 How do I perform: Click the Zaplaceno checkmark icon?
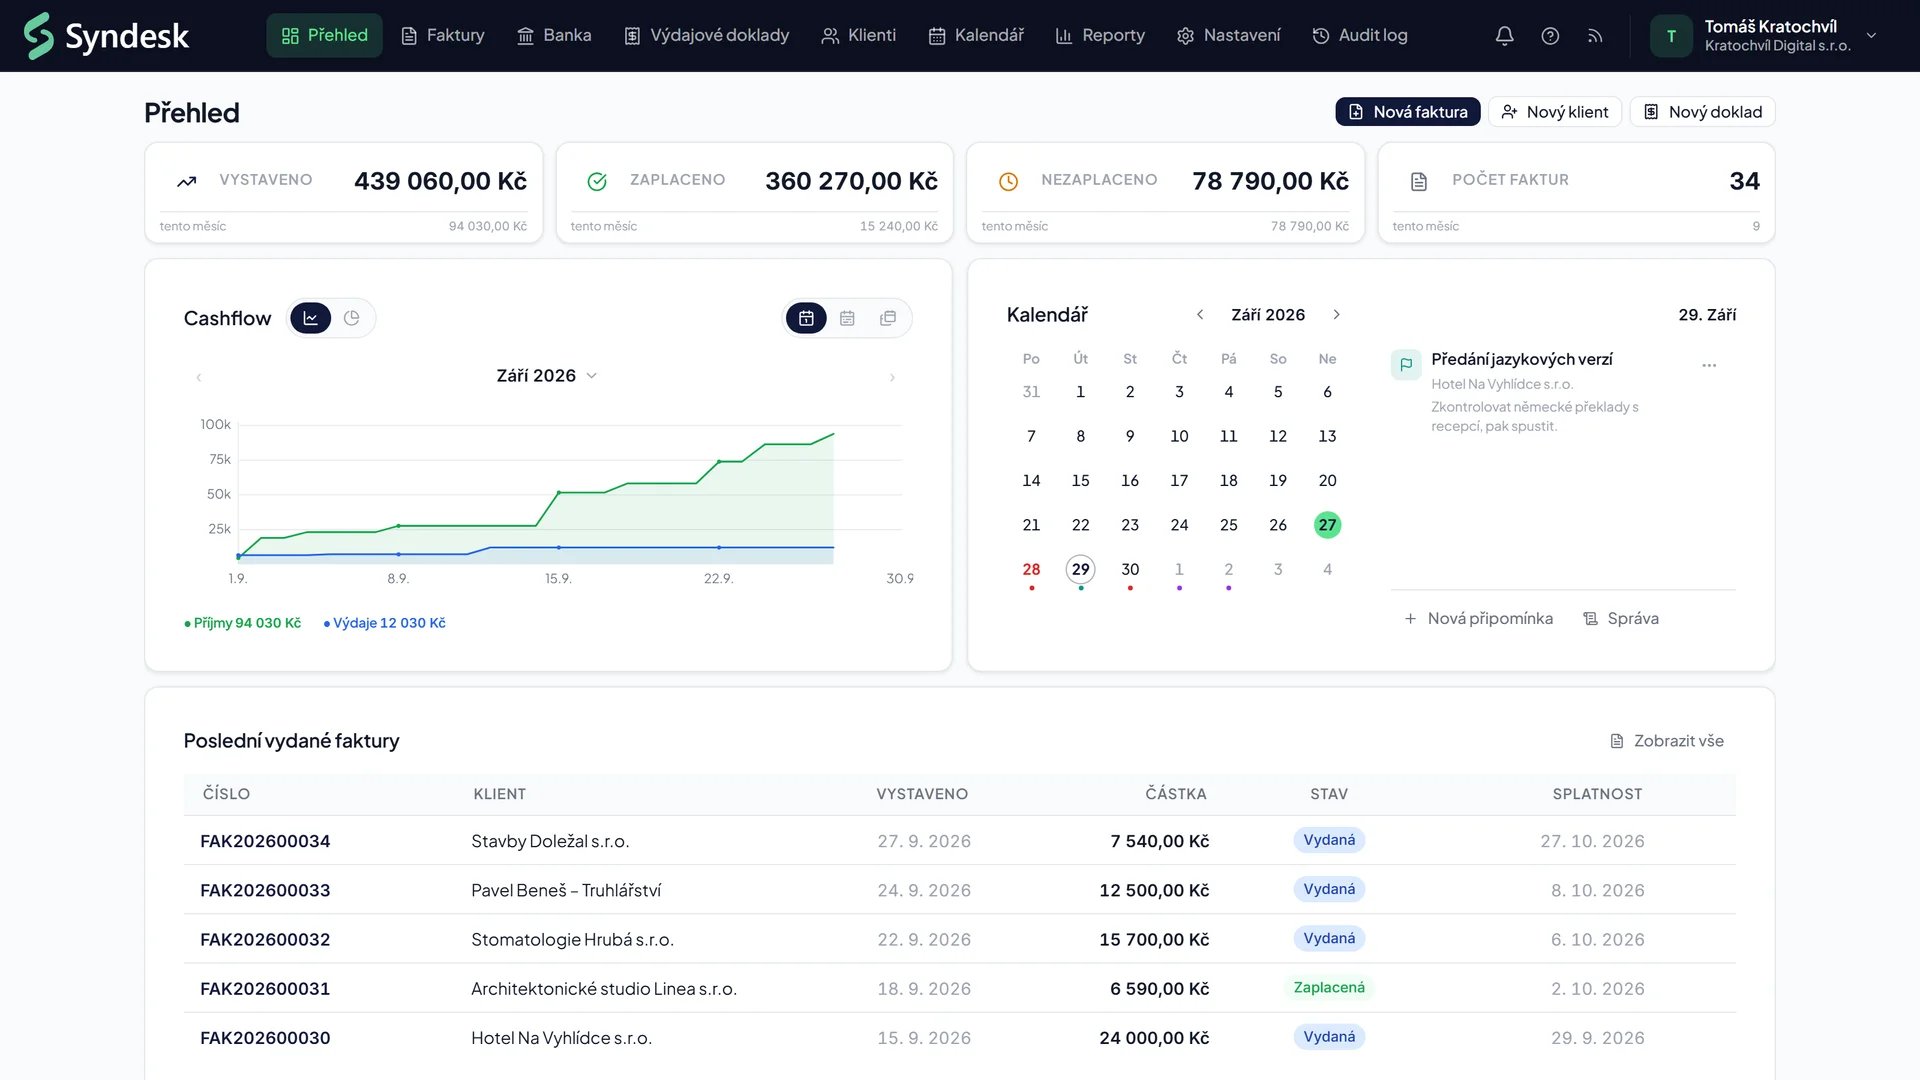click(x=597, y=181)
